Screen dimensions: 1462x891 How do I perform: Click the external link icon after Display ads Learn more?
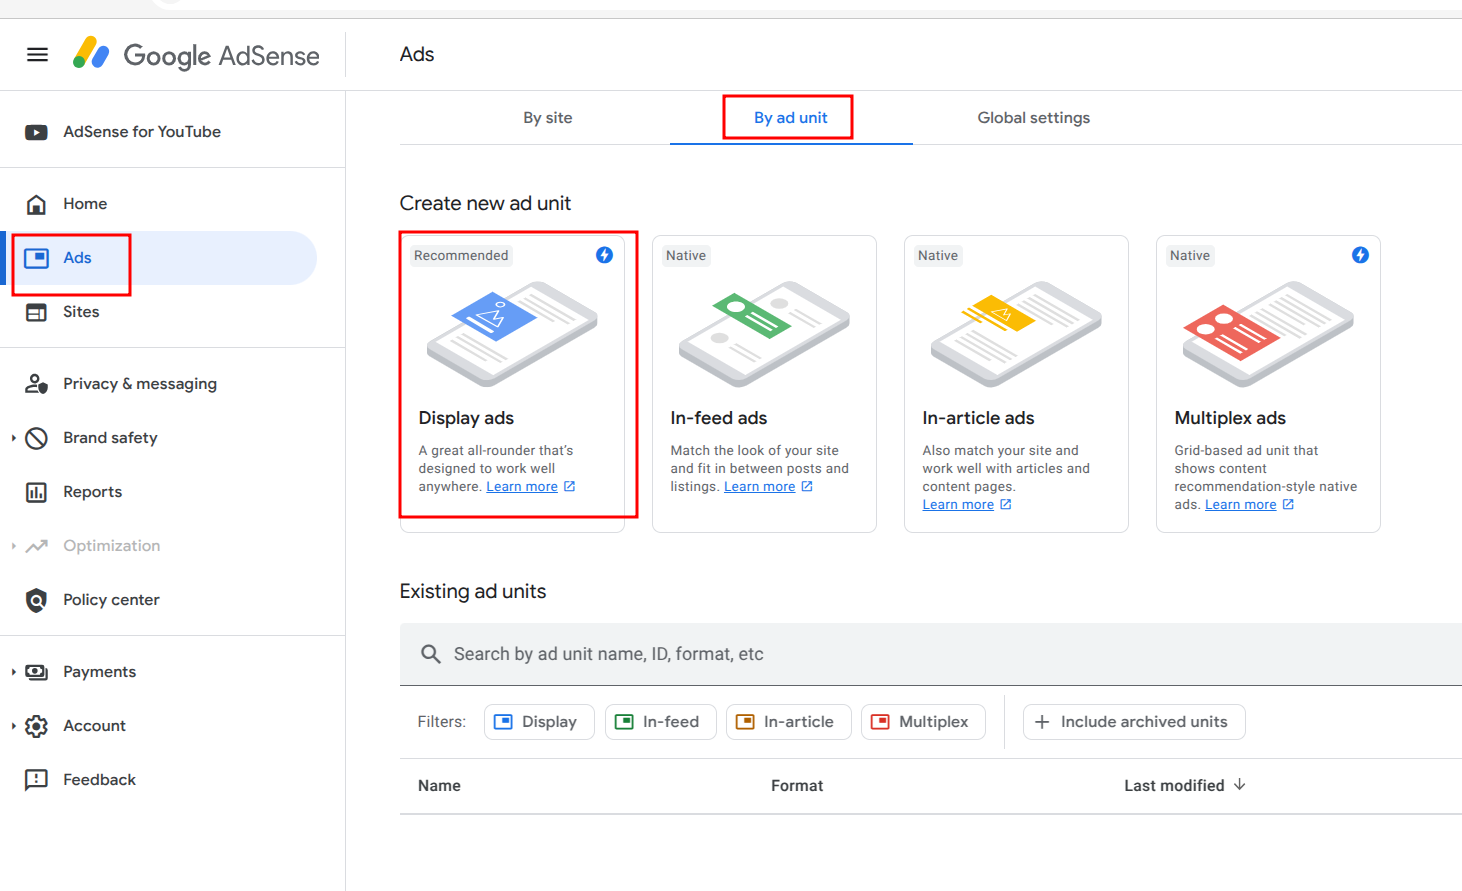569,487
